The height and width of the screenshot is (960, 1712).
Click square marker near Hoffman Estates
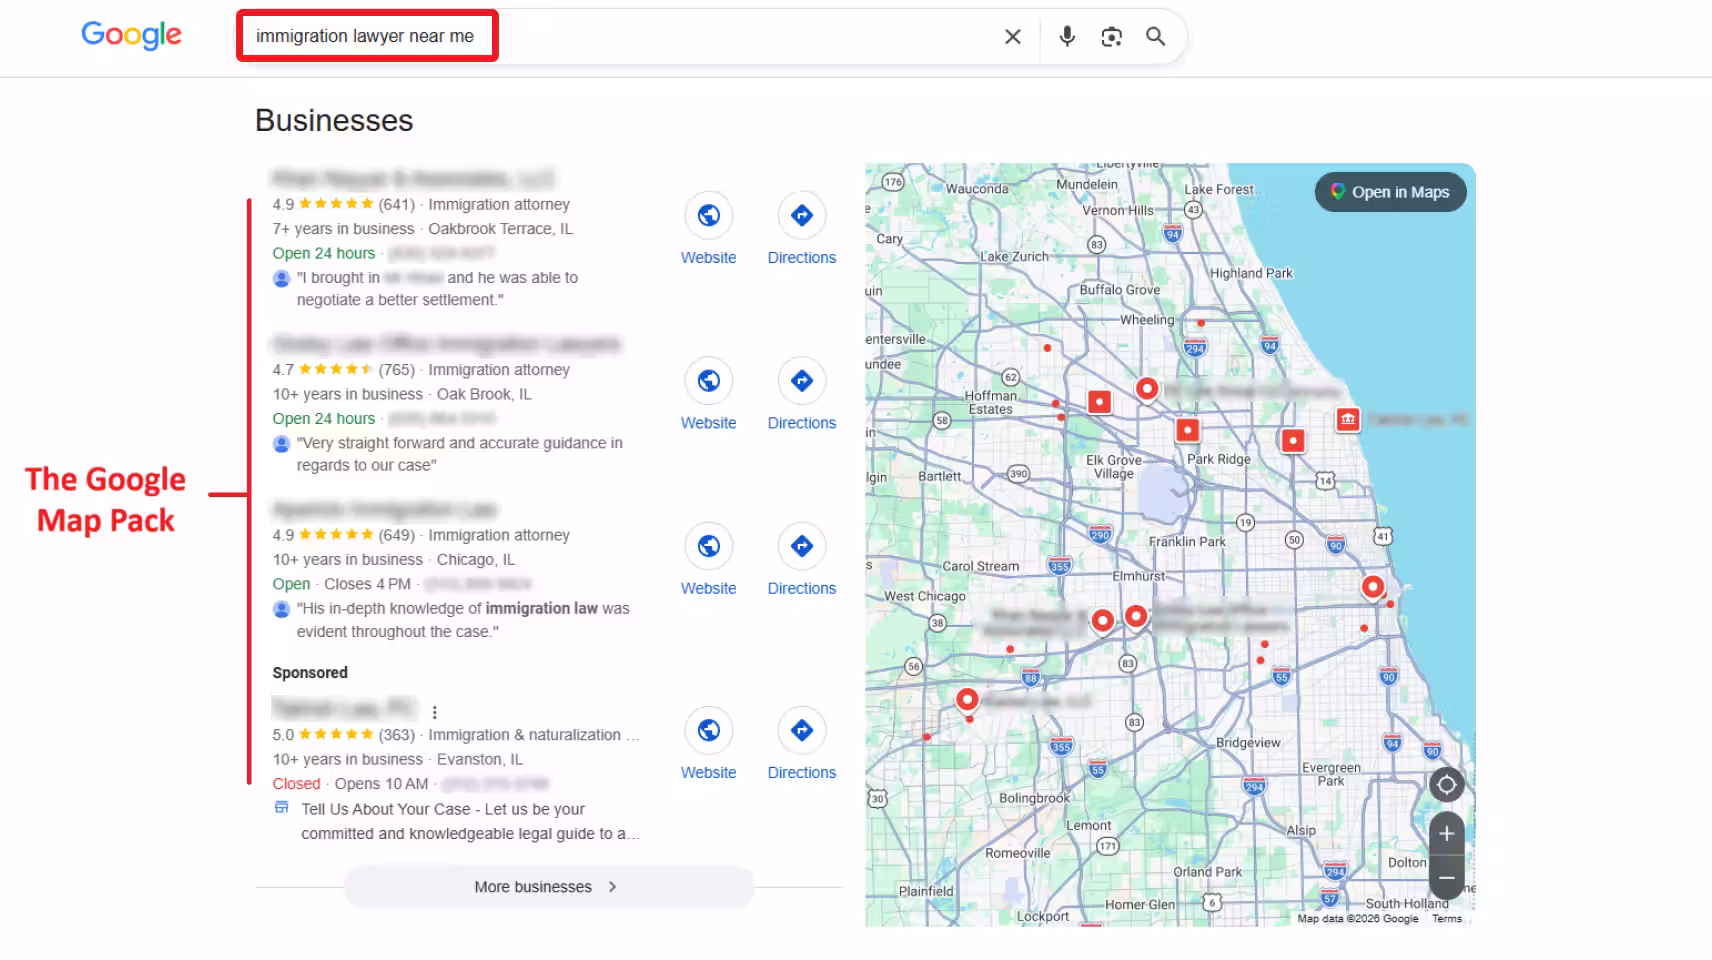coord(1099,402)
